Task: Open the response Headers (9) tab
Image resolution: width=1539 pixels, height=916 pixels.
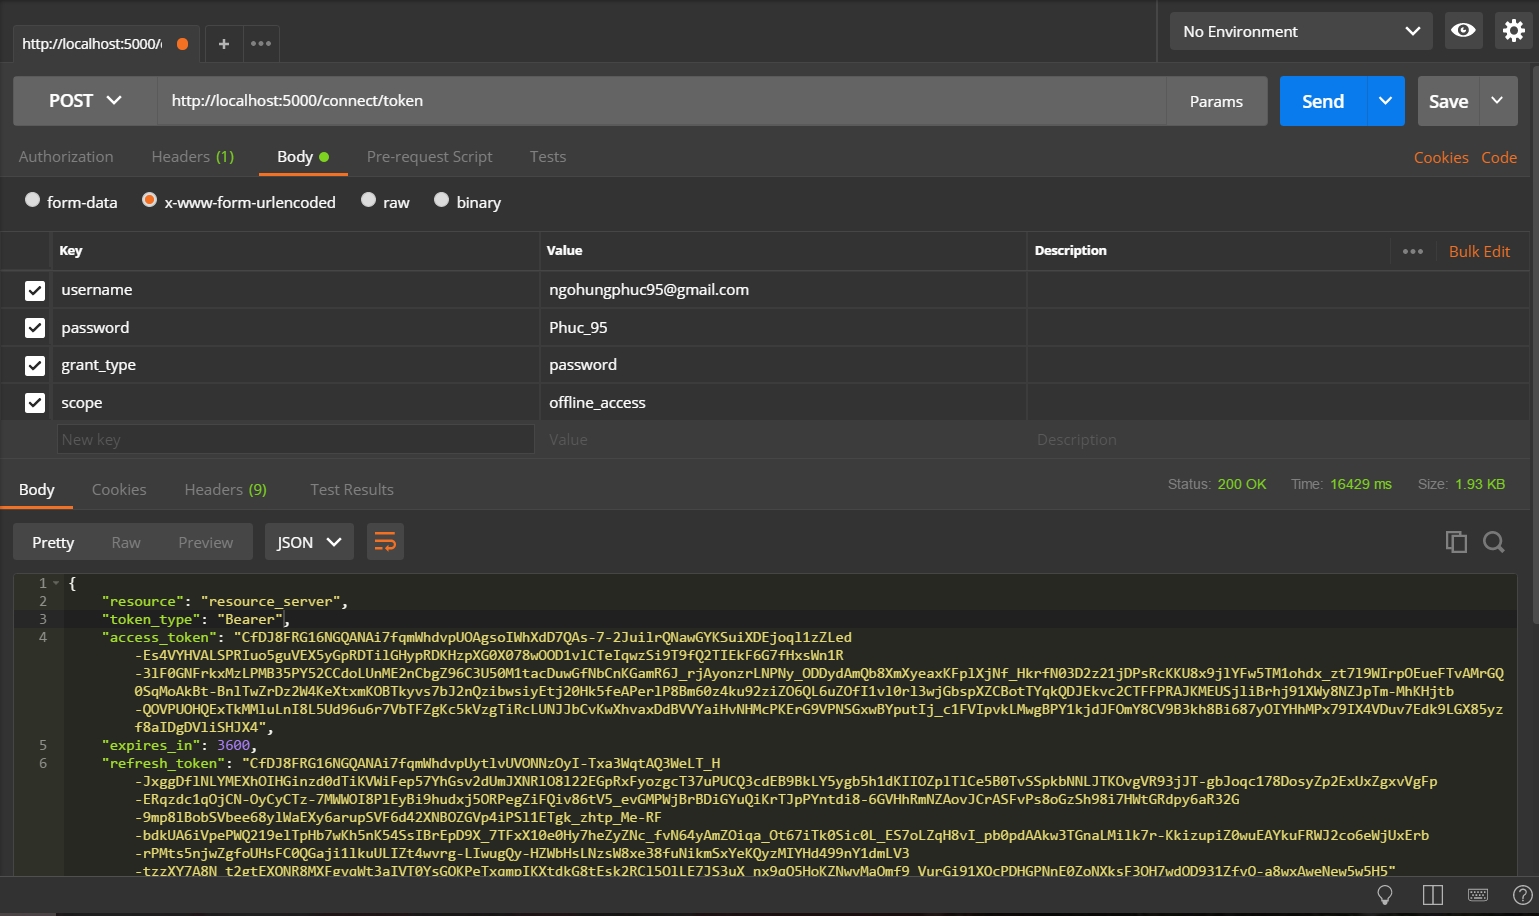Action: click(x=225, y=489)
